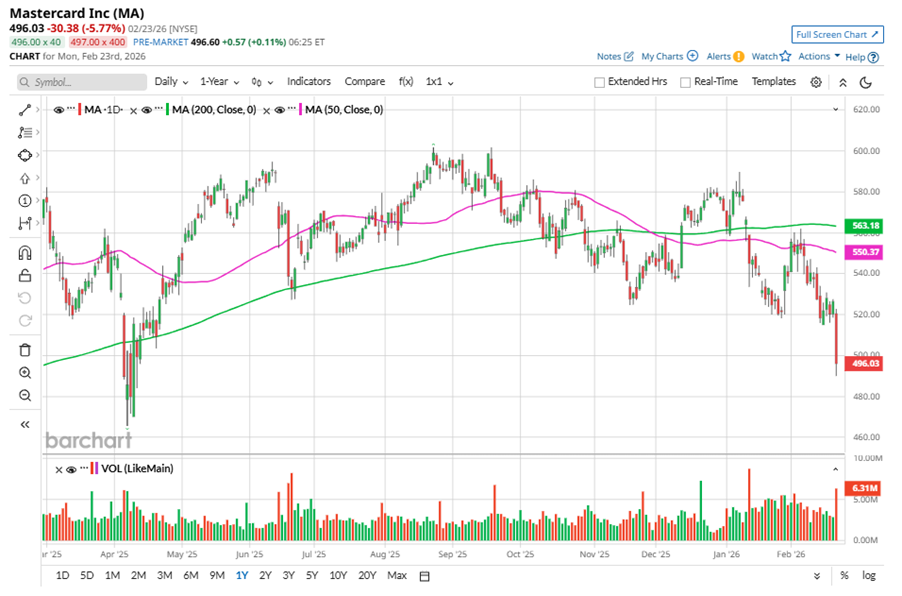Check the Real-Time checkbox
The image size is (902, 596).
[x=685, y=82]
